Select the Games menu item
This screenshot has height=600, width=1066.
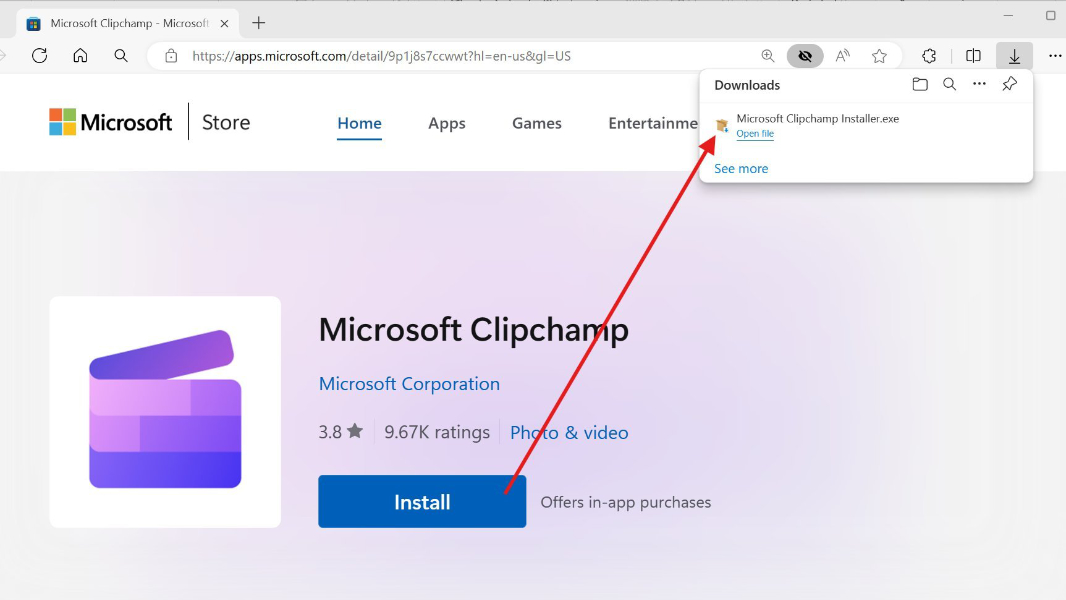pyautogui.click(x=536, y=123)
